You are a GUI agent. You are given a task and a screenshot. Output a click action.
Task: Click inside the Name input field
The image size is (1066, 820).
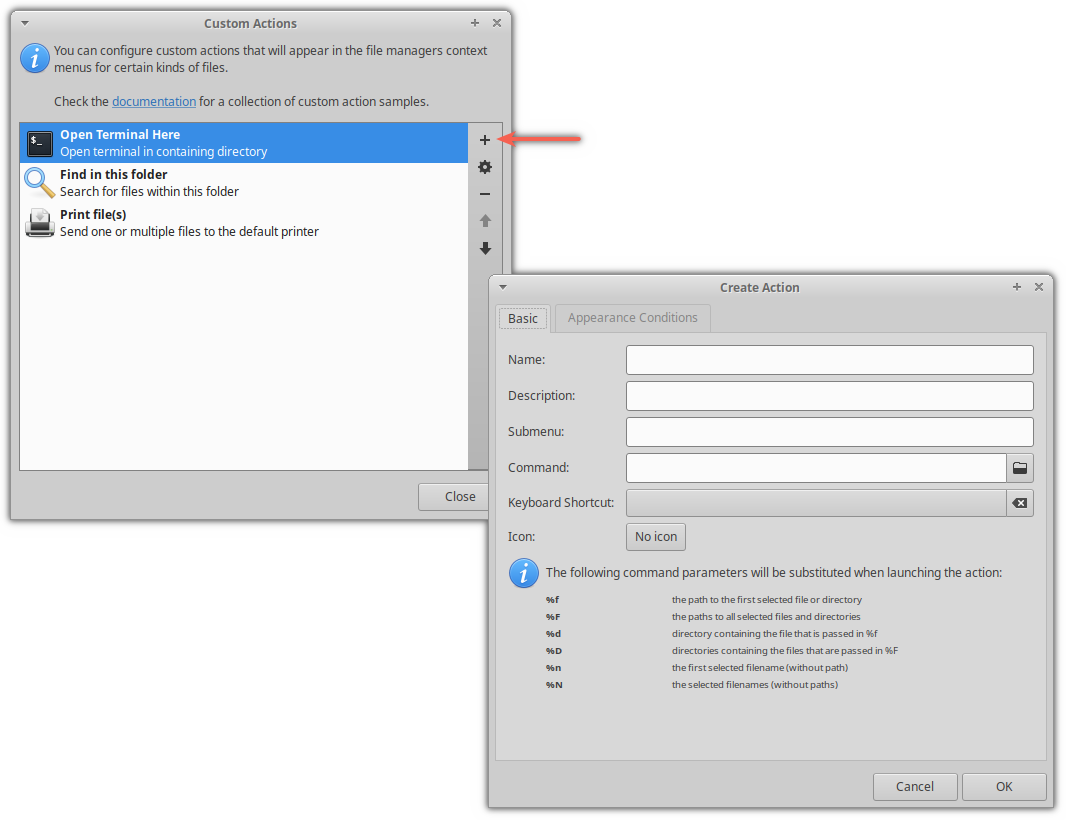coord(830,360)
